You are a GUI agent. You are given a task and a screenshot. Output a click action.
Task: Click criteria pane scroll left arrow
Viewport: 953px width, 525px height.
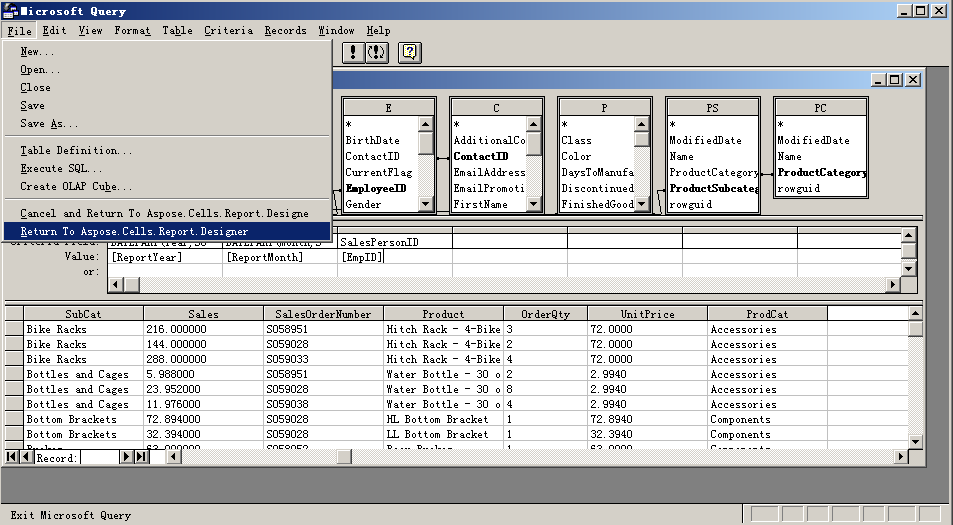tap(116, 284)
